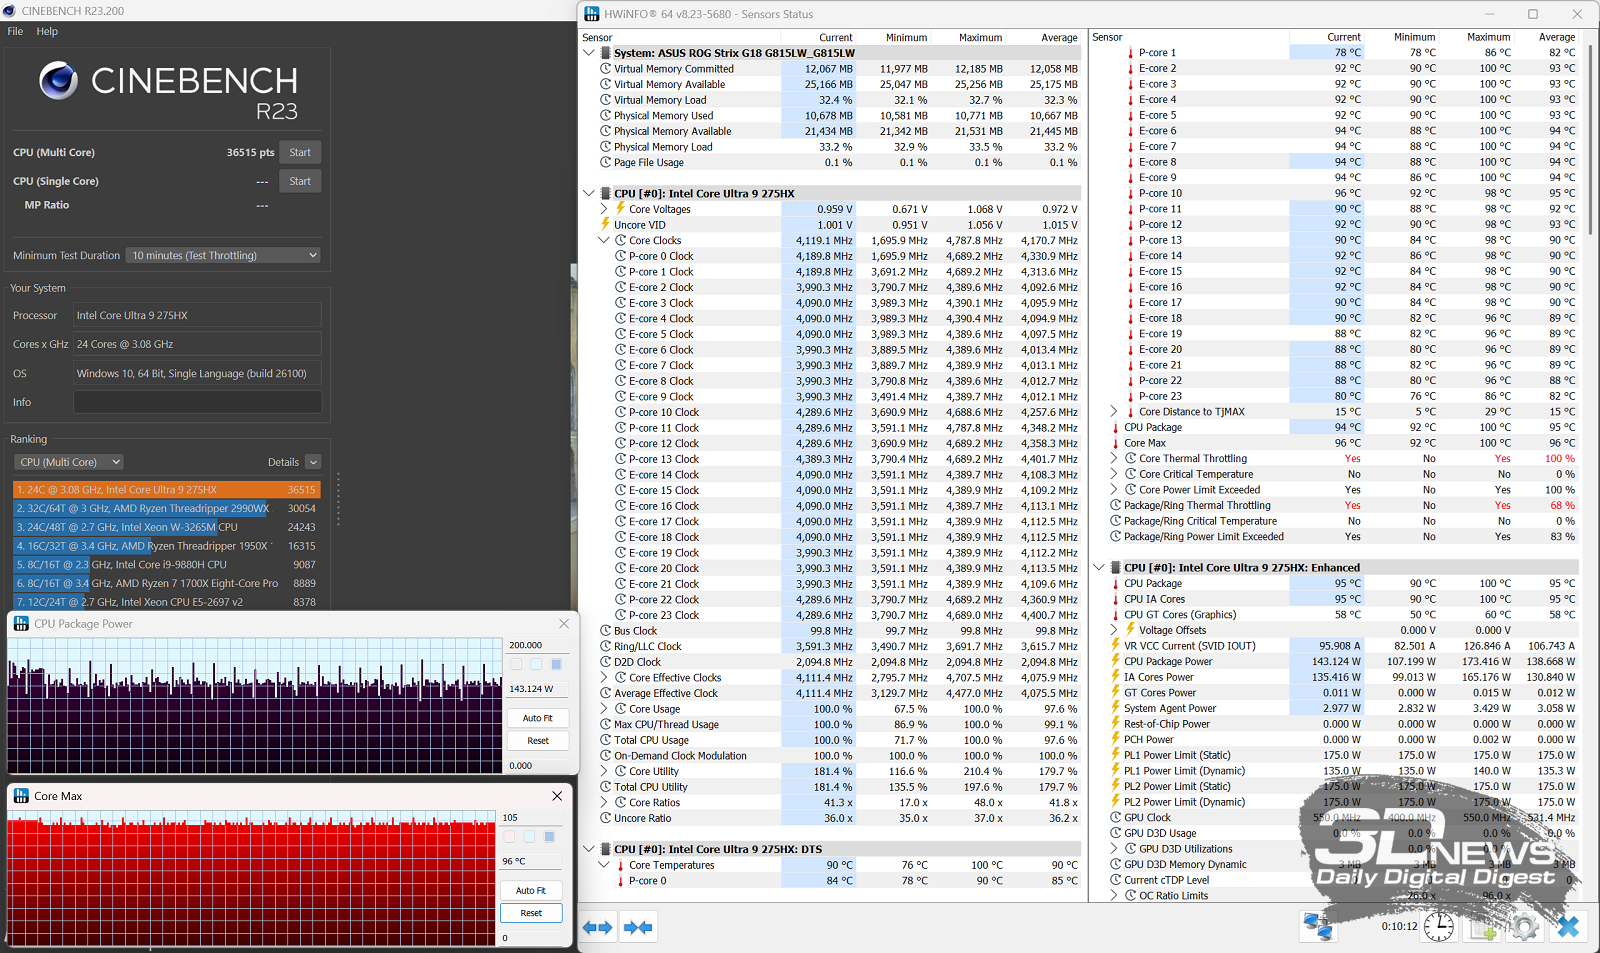Click the expand columns arrows button in HWiNFO
The width and height of the screenshot is (1600, 953).
coord(597,927)
